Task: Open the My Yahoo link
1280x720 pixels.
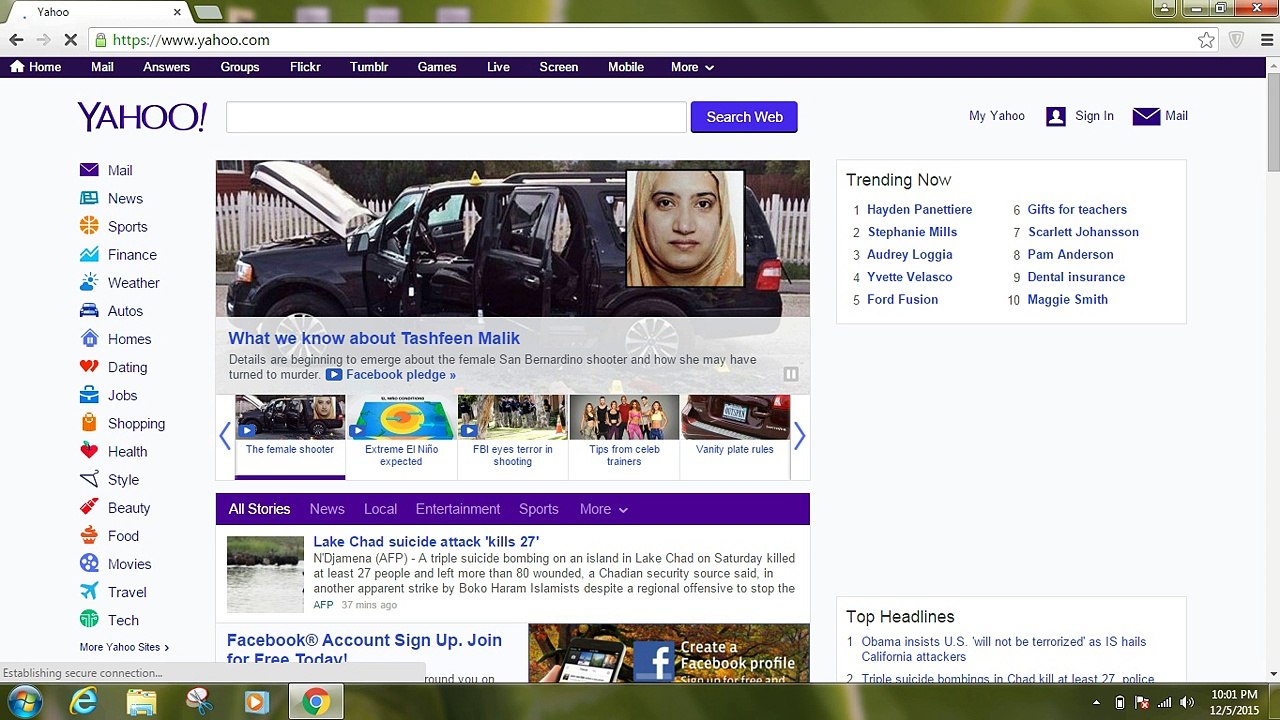Action: point(997,116)
